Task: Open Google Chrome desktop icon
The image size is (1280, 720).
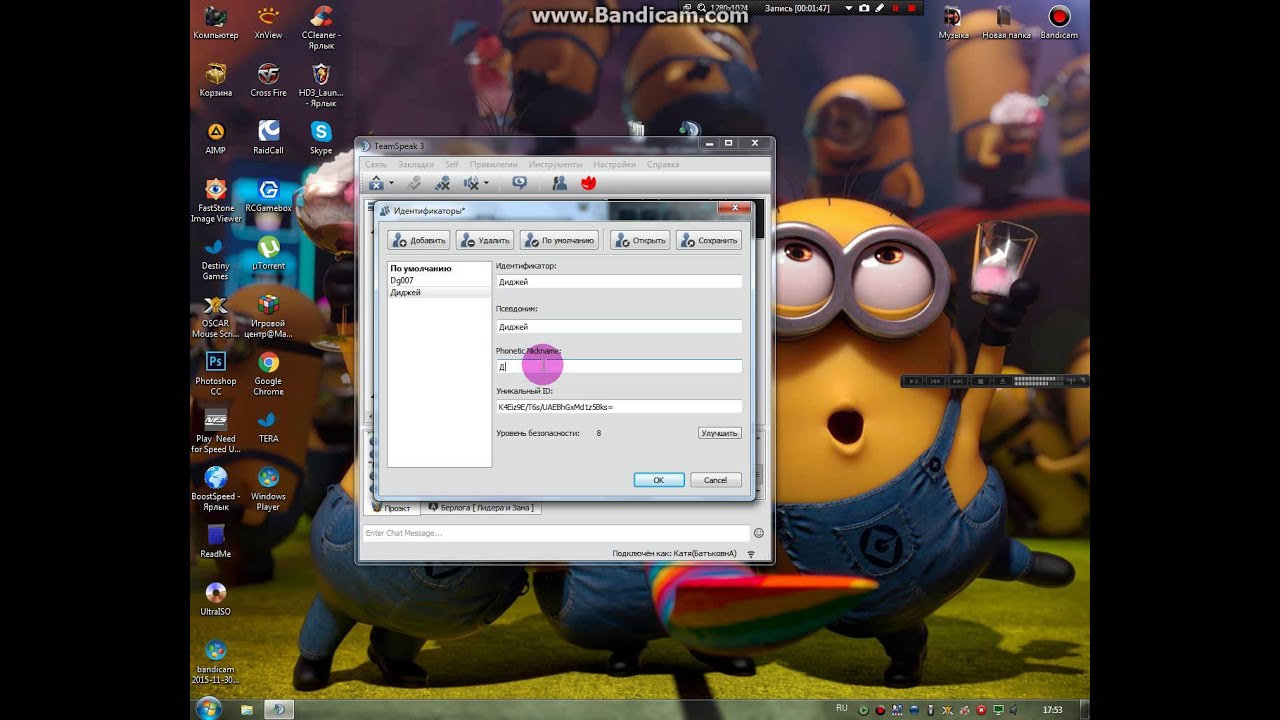Action: coord(268,374)
